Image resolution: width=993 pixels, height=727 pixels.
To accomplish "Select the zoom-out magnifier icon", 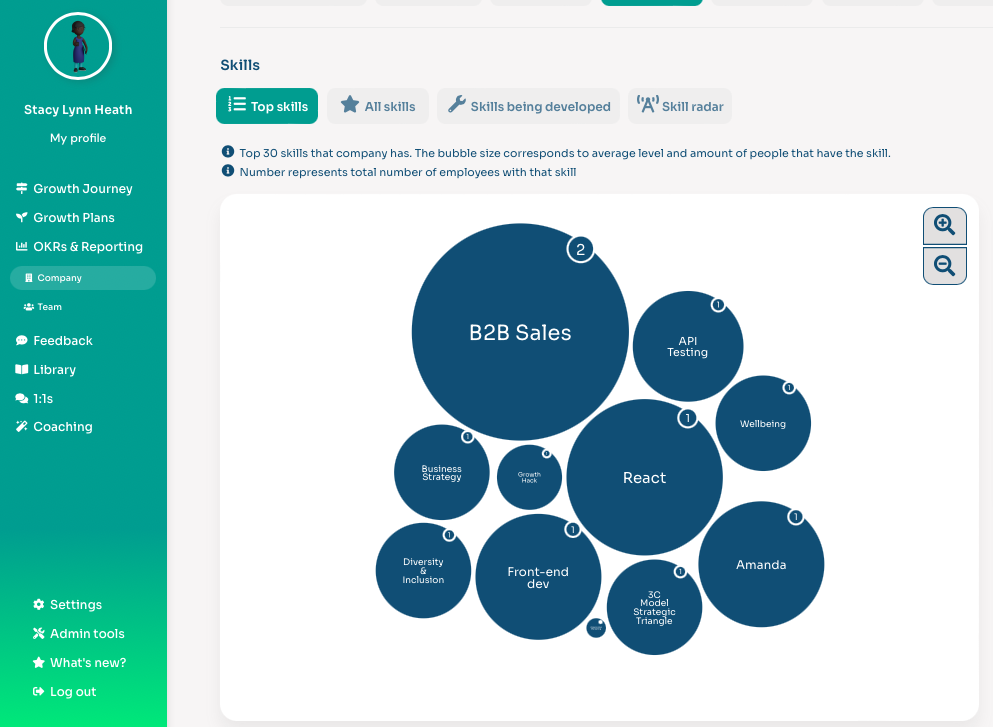I will click(x=944, y=265).
